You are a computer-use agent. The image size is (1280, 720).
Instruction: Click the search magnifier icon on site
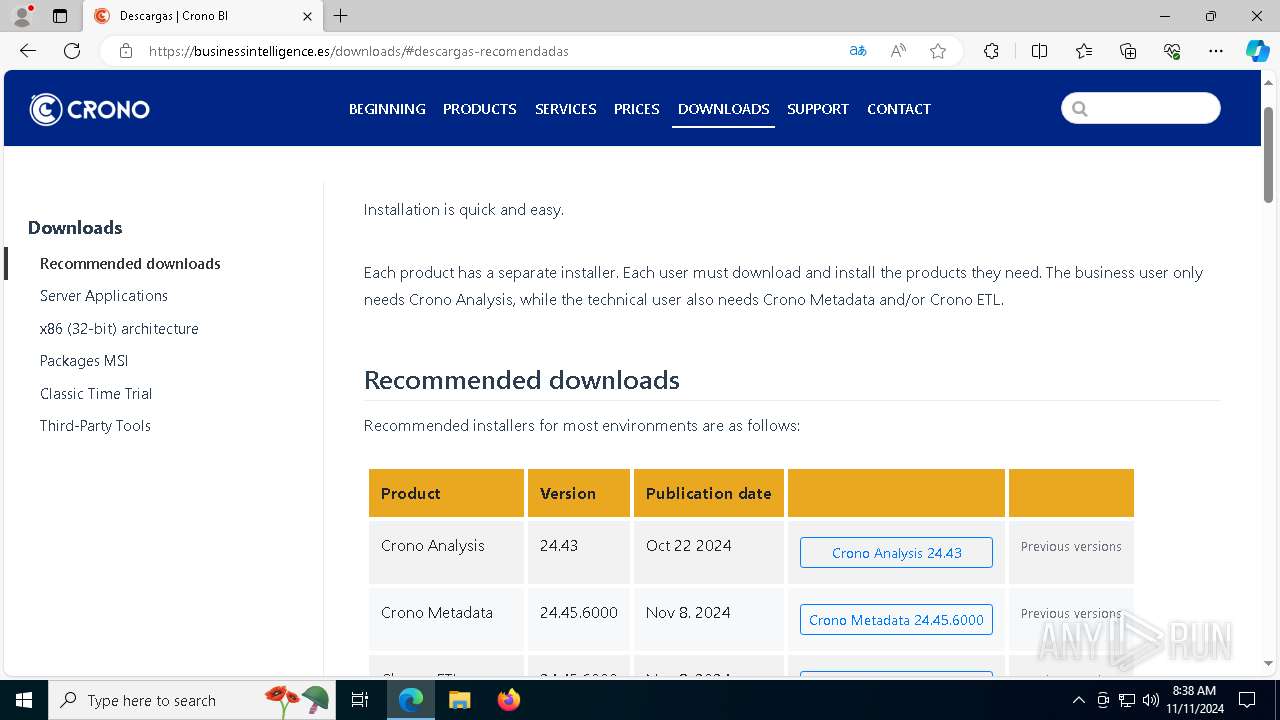pos(1079,109)
